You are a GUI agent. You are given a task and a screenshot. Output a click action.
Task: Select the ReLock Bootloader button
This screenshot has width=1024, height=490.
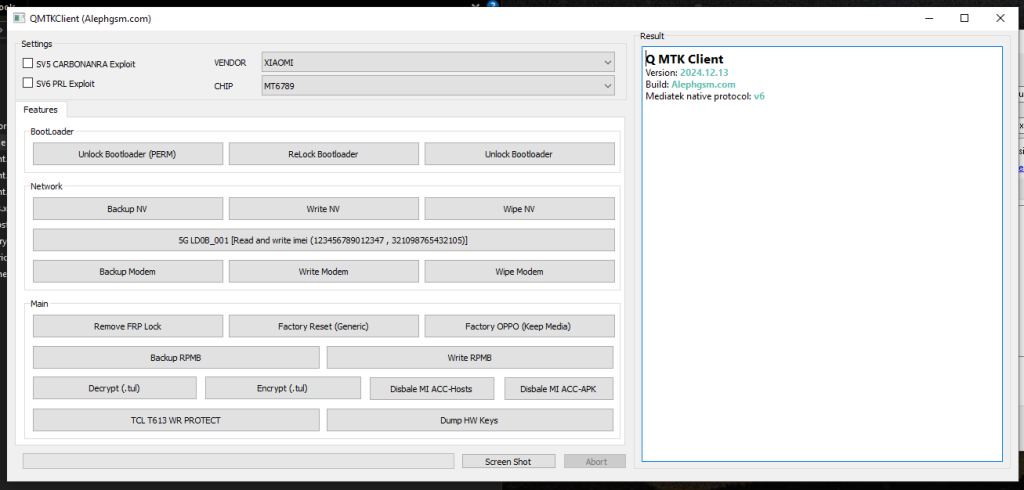(x=323, y=154)
